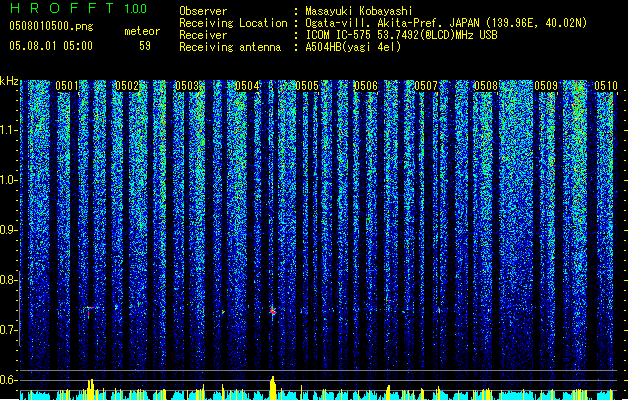Click the 'meteor' label
Viewport: 629px width, 400px height.
pyautogui.click(x=142, y=31)
